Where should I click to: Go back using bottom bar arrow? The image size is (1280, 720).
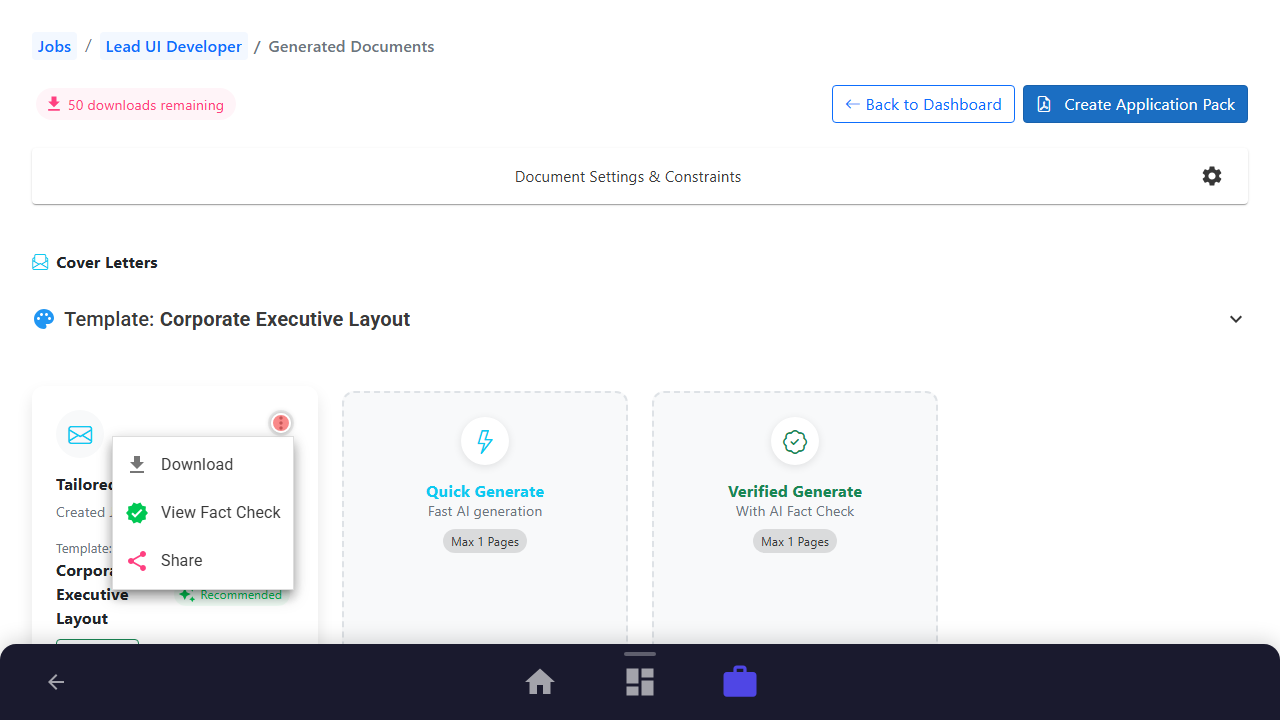56,682
